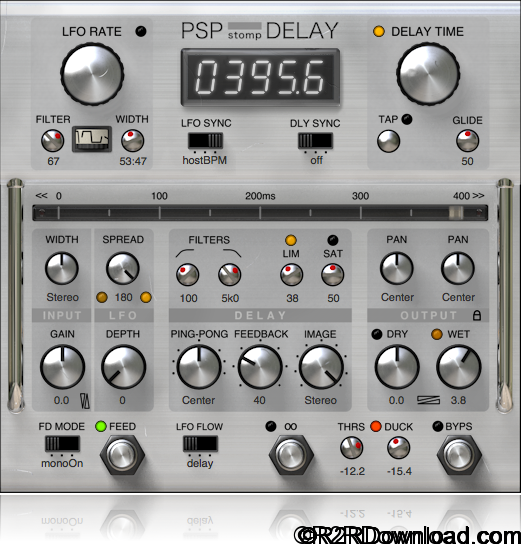Click the right PAN knob
This screenshot has width=521, height=544.
click(458, 269)
